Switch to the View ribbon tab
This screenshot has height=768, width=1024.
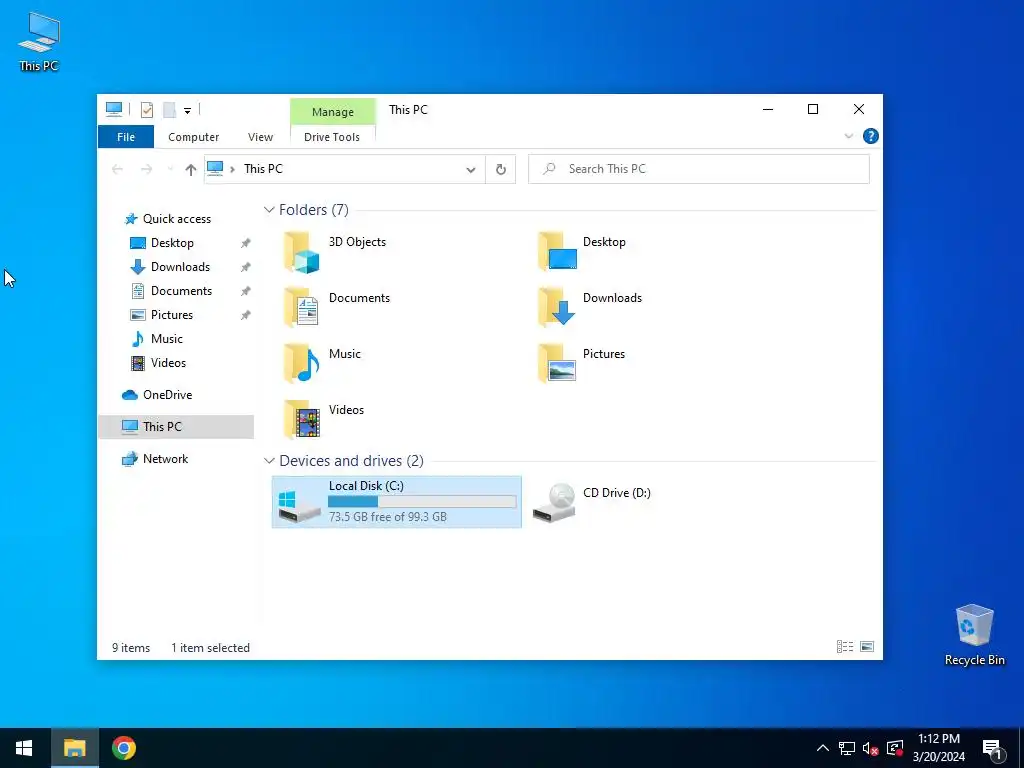coord(260,137)
